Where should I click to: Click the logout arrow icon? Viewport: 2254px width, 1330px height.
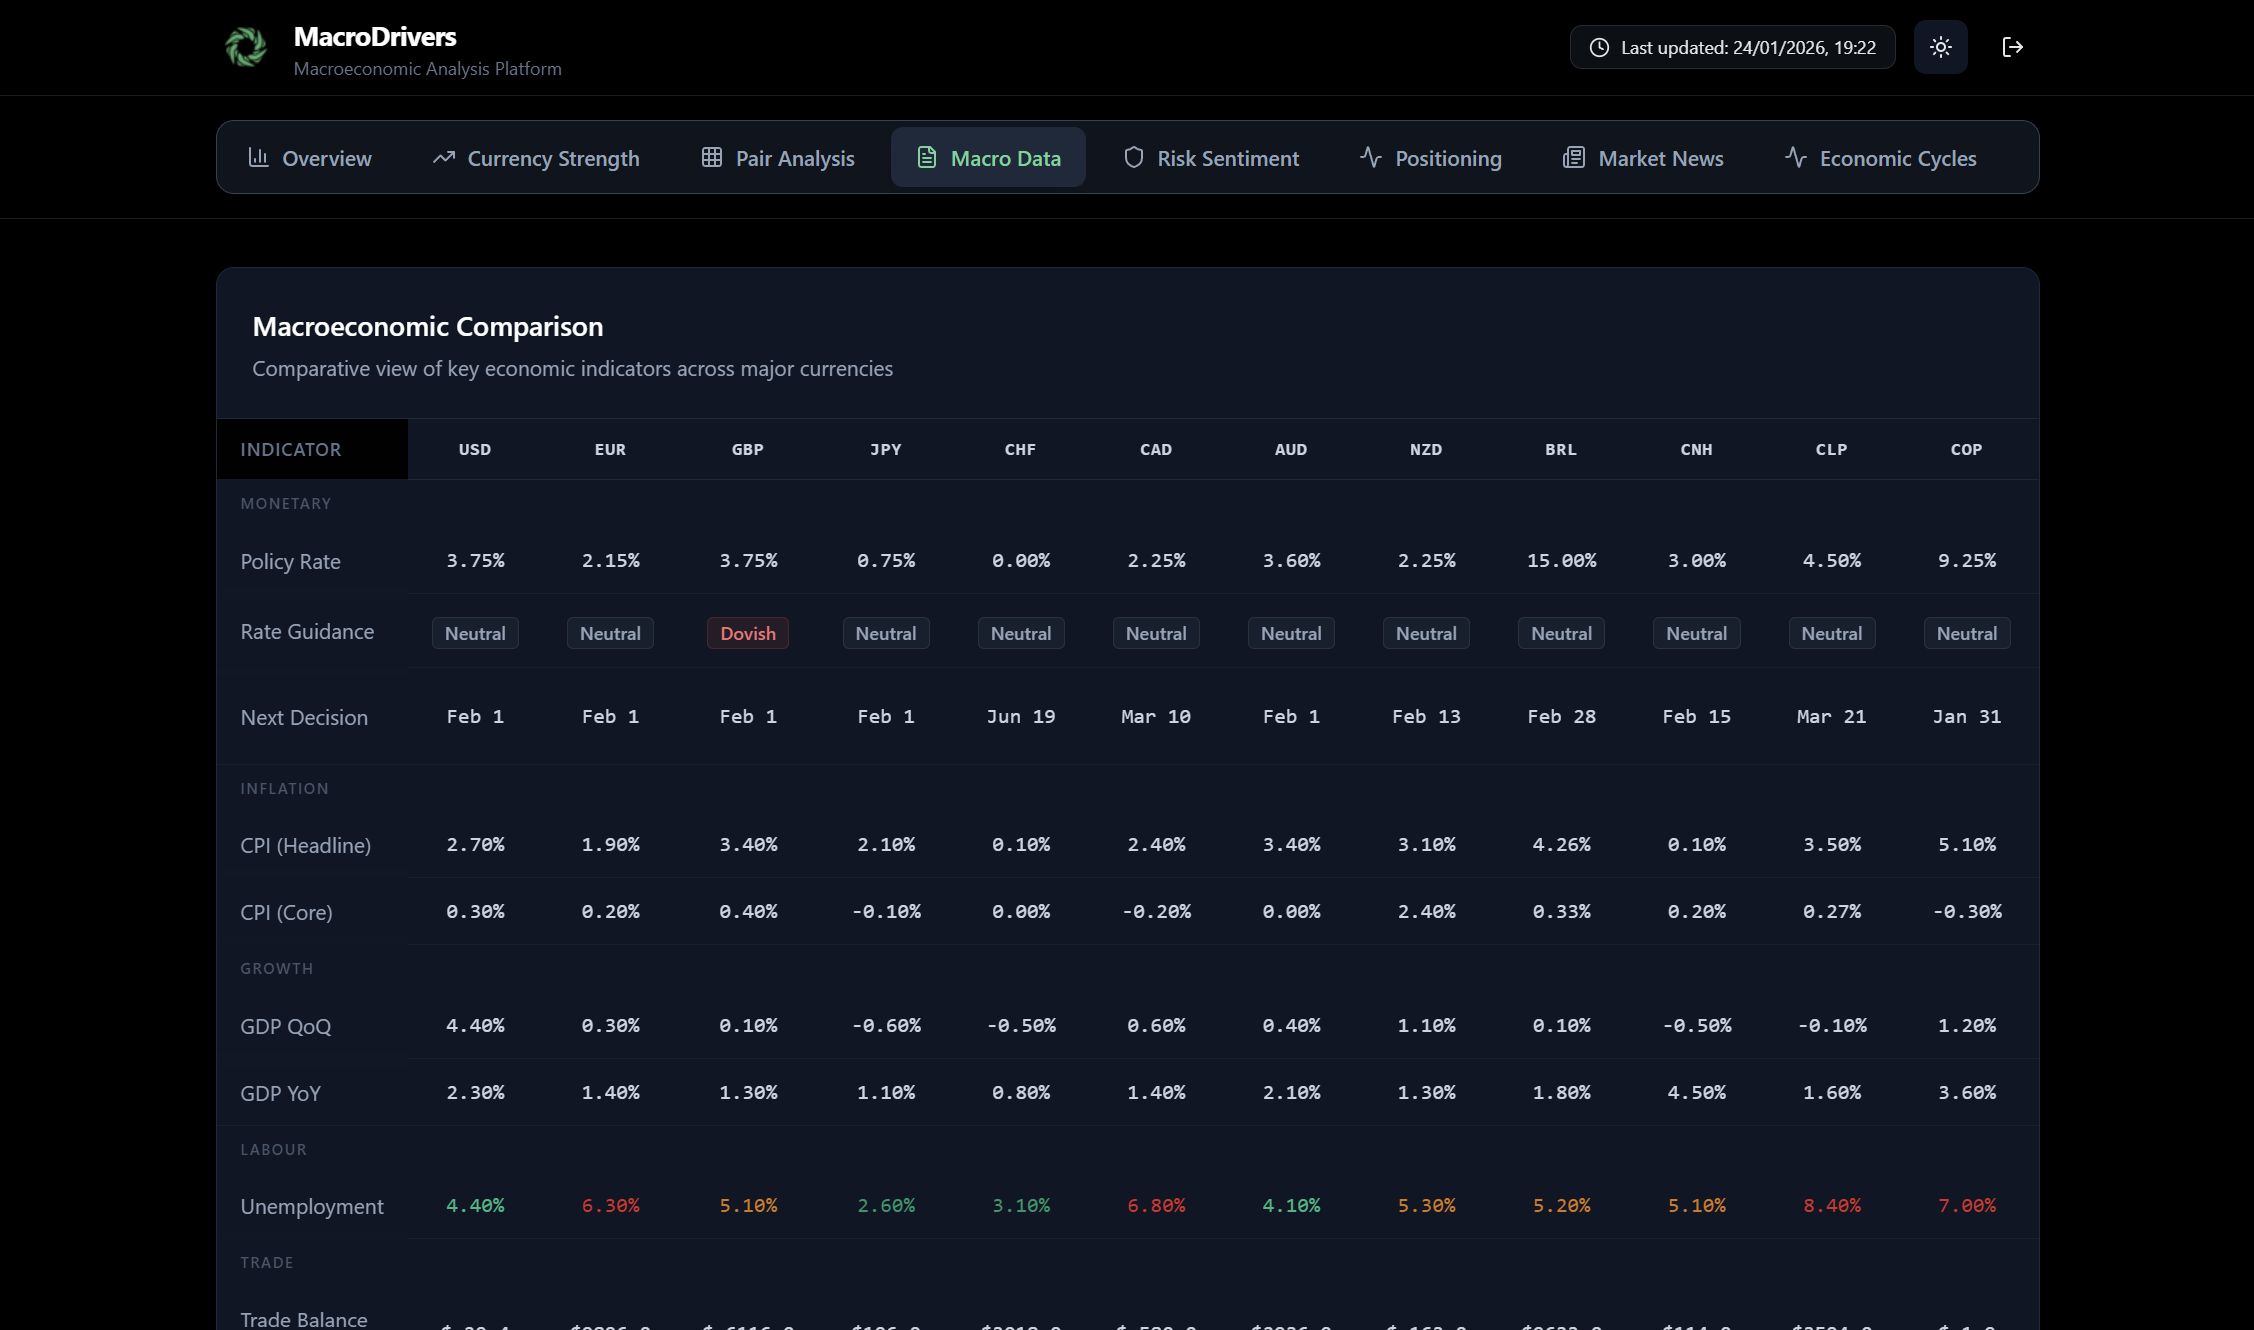[2012, 47]
